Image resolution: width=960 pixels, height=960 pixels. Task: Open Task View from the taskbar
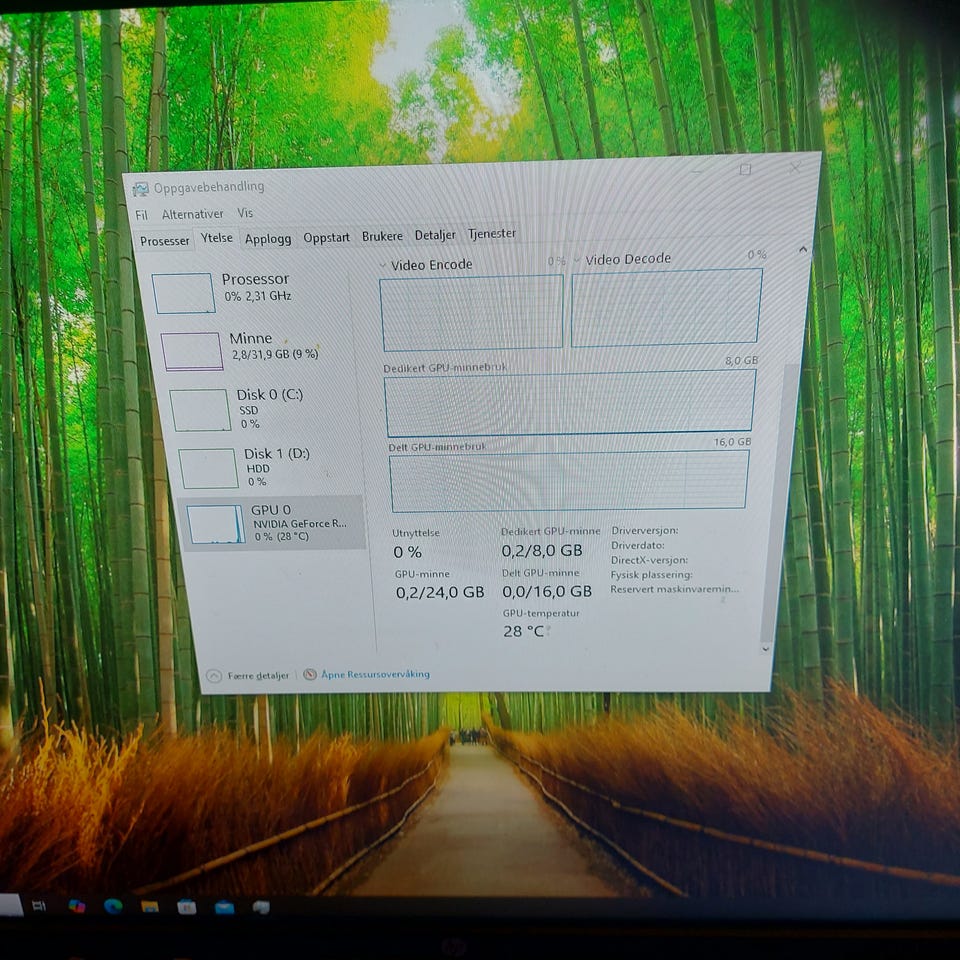coord(38,906)
